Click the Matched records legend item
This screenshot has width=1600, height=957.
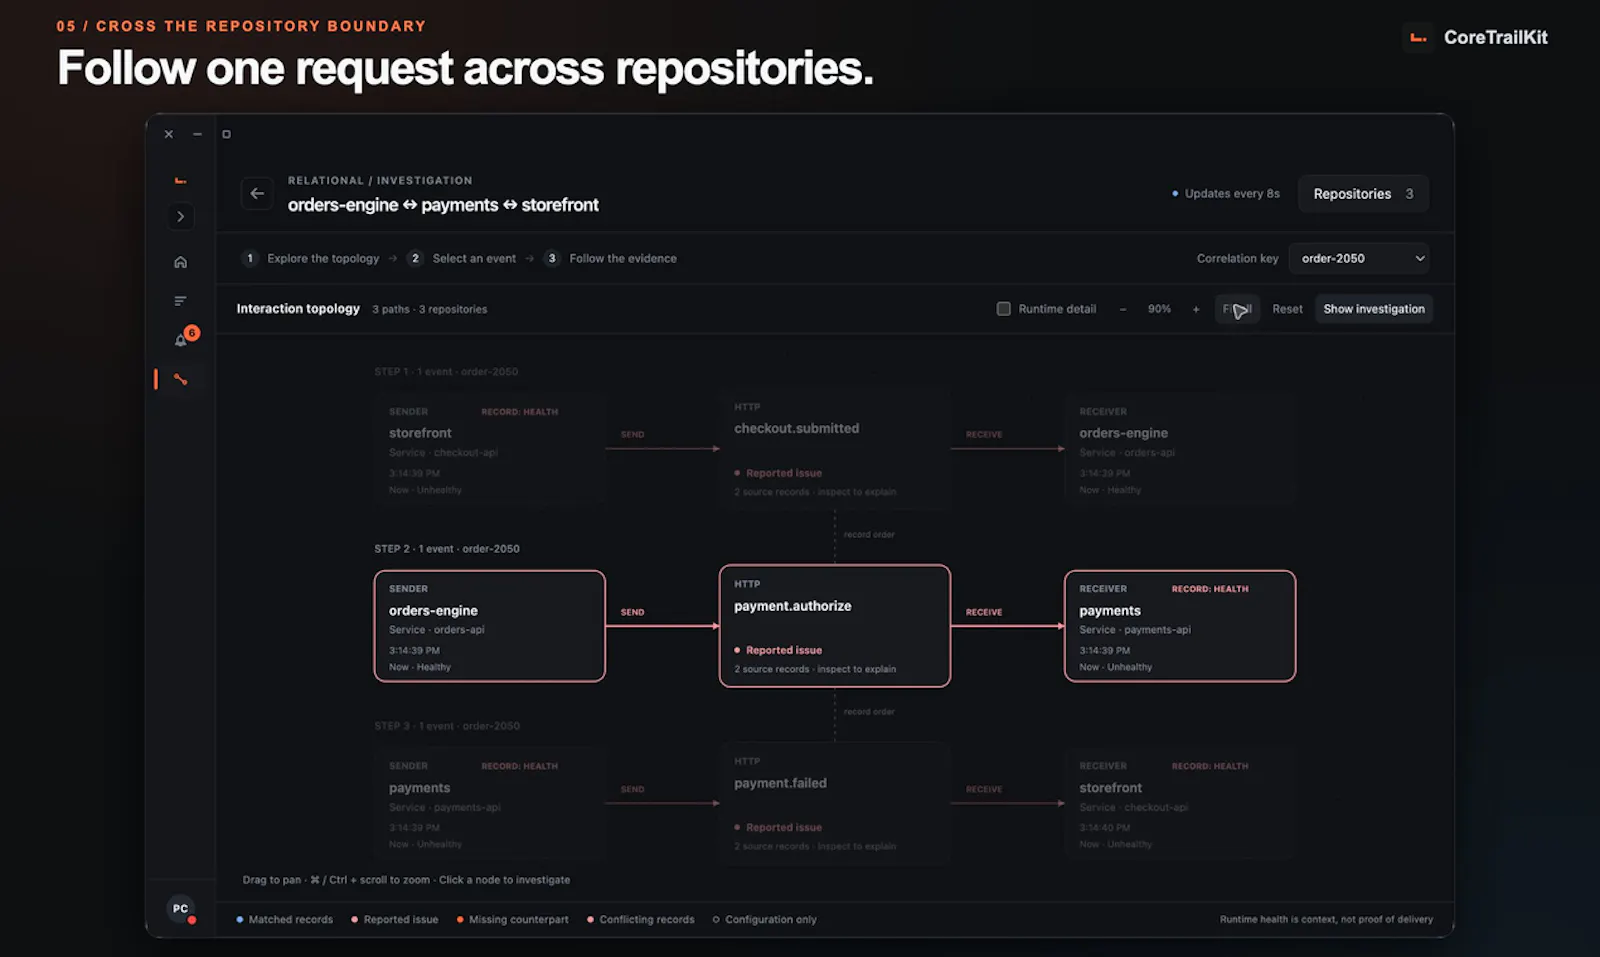pos(285,919)
